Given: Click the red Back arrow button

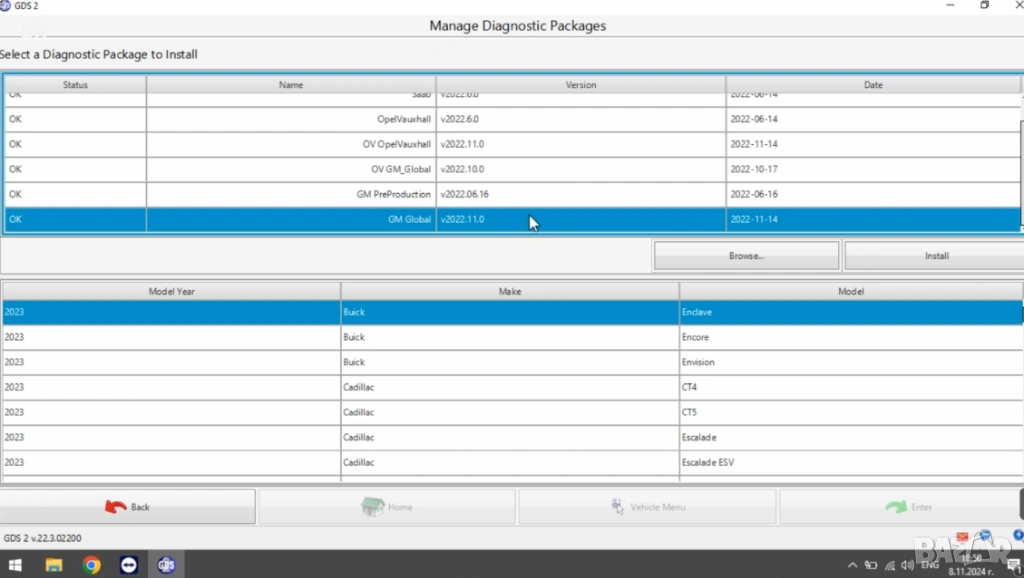Looking at the screenshot, I should (x=127, y=507).
